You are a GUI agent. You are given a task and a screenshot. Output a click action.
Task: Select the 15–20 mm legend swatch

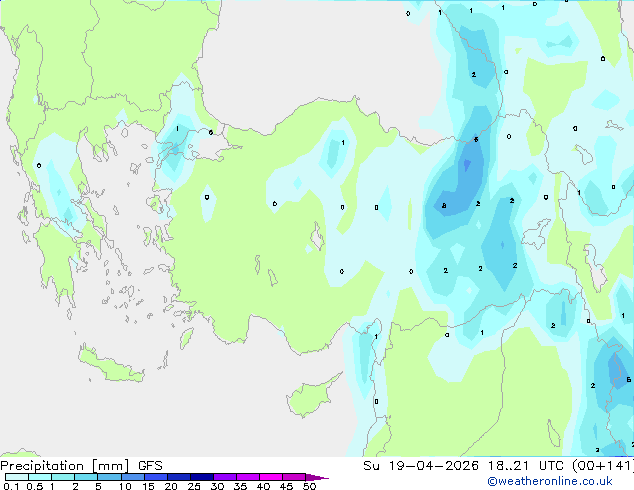pos(156,477)
